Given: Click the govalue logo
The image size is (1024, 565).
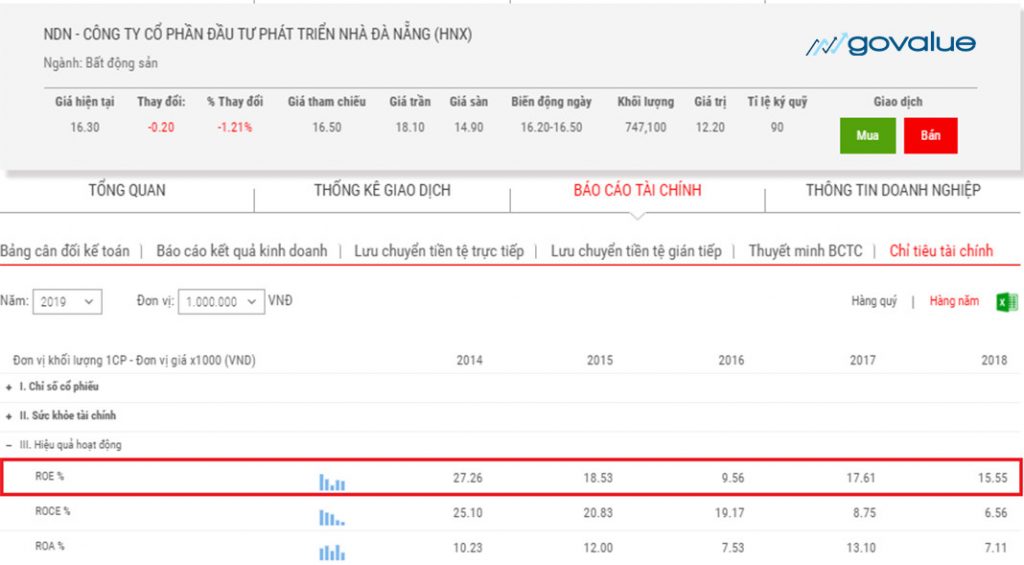Looking at the screenshot, I should 891,44.
